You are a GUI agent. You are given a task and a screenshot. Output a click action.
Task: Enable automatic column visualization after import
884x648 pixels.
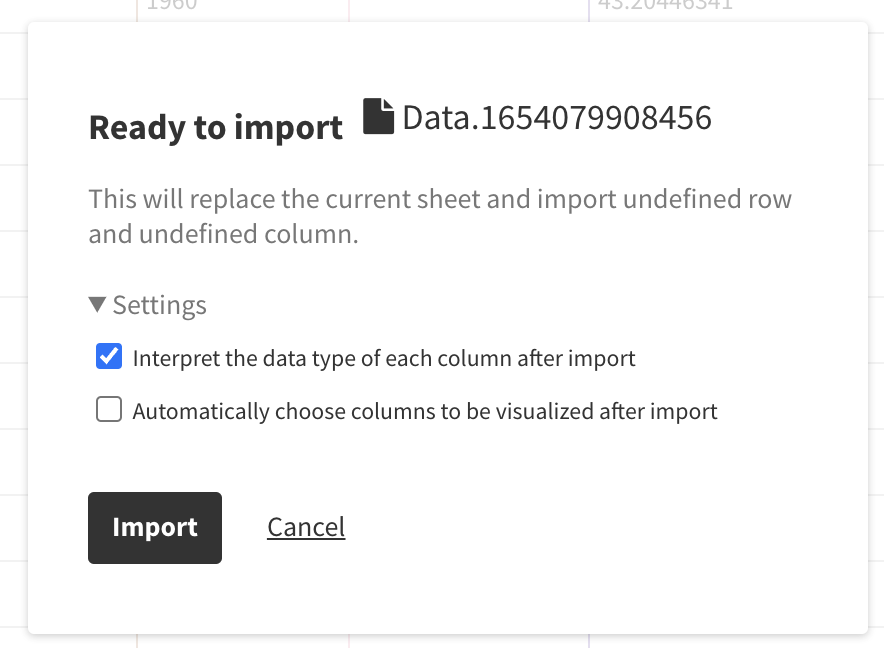[x=108, y=408]
